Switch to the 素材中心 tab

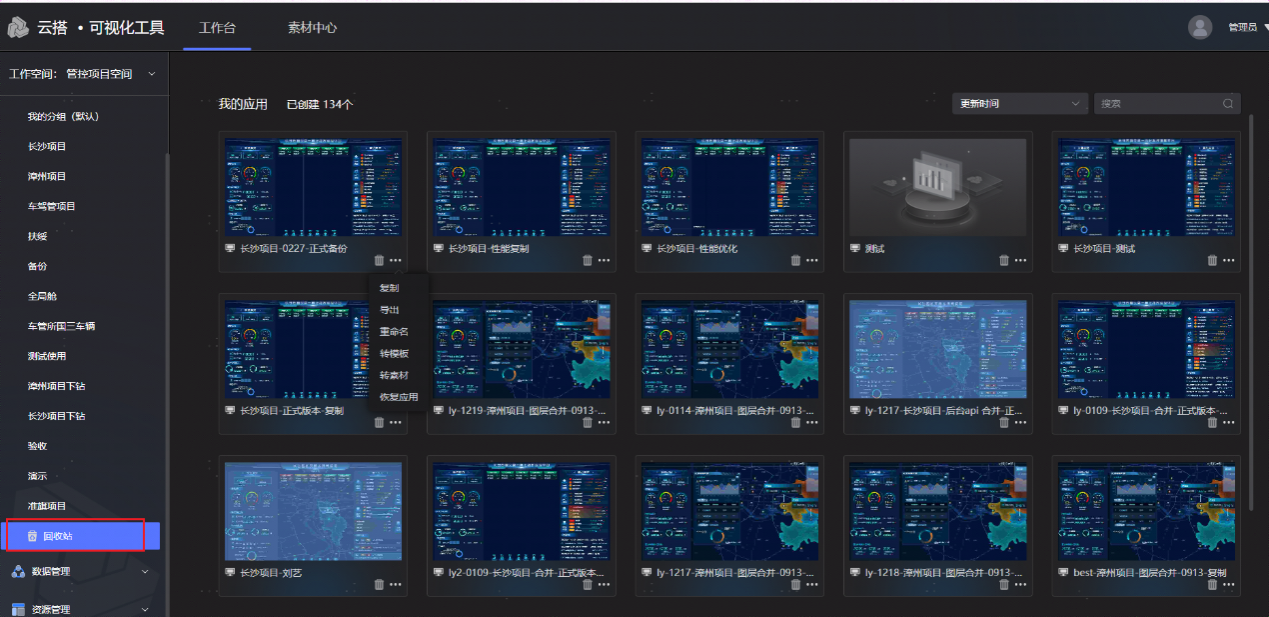point(312,28)
